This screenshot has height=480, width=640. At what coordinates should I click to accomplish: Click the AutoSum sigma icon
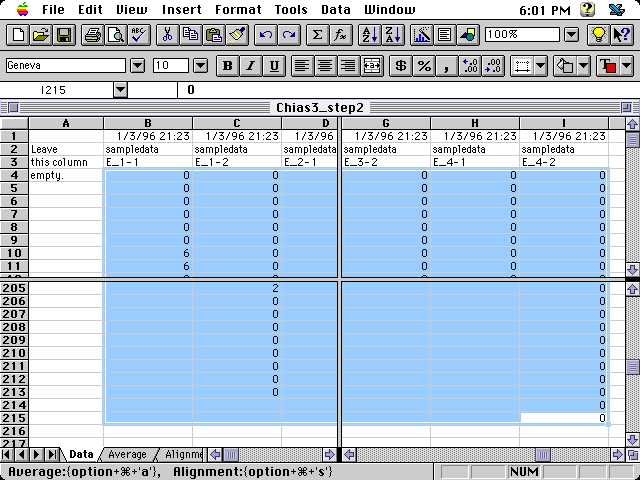tap(317, 35)
